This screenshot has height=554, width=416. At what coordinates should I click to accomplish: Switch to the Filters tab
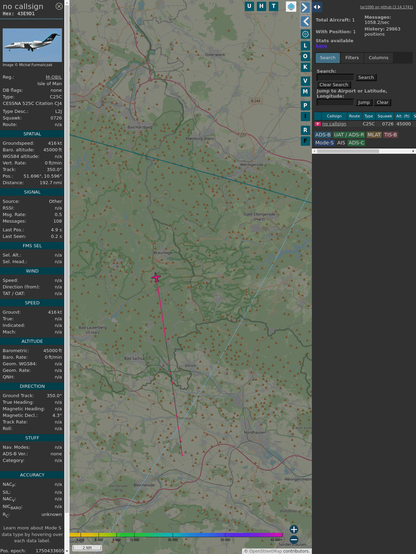coord(352,58)
